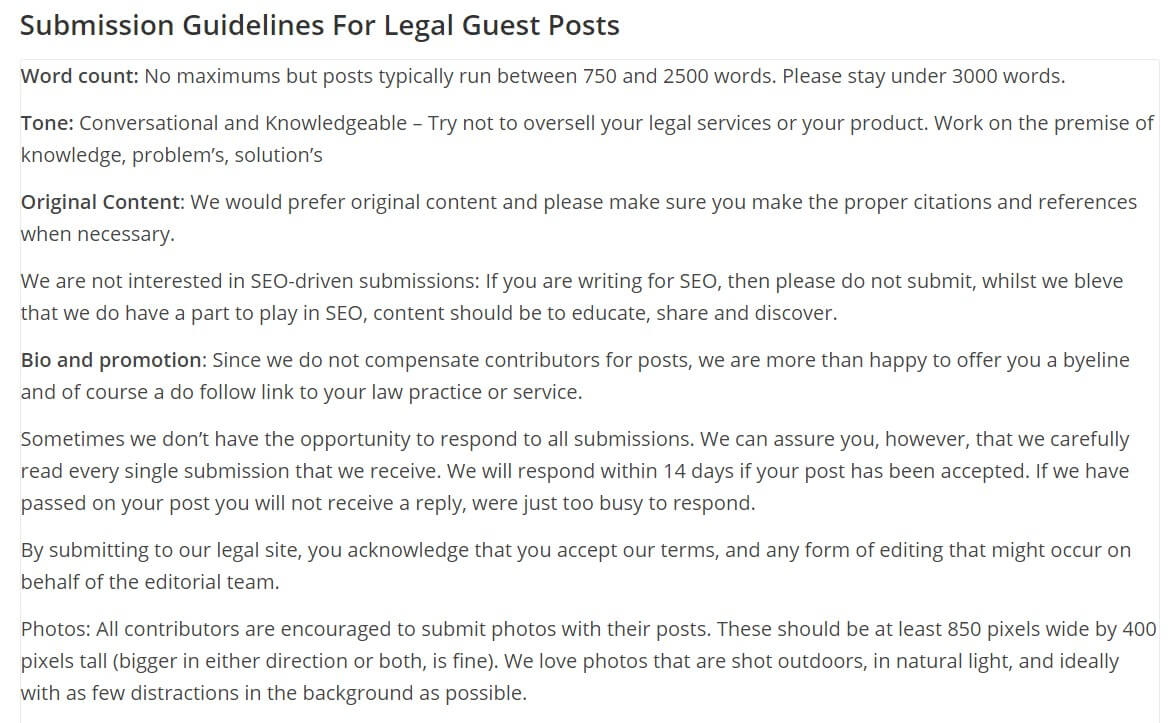Click the bold "Original Content" label
The height and width of the screenshot is (723, 1174).
tap(101, 202)
